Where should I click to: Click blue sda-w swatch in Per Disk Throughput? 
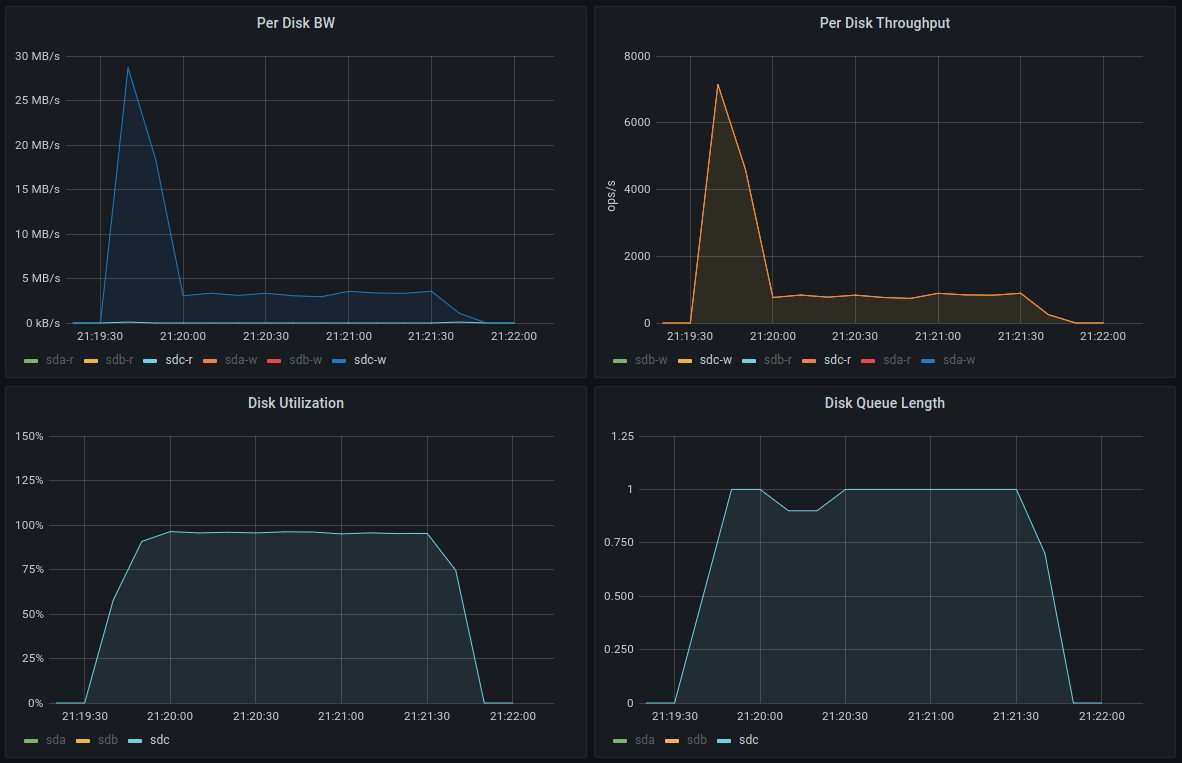928,361
